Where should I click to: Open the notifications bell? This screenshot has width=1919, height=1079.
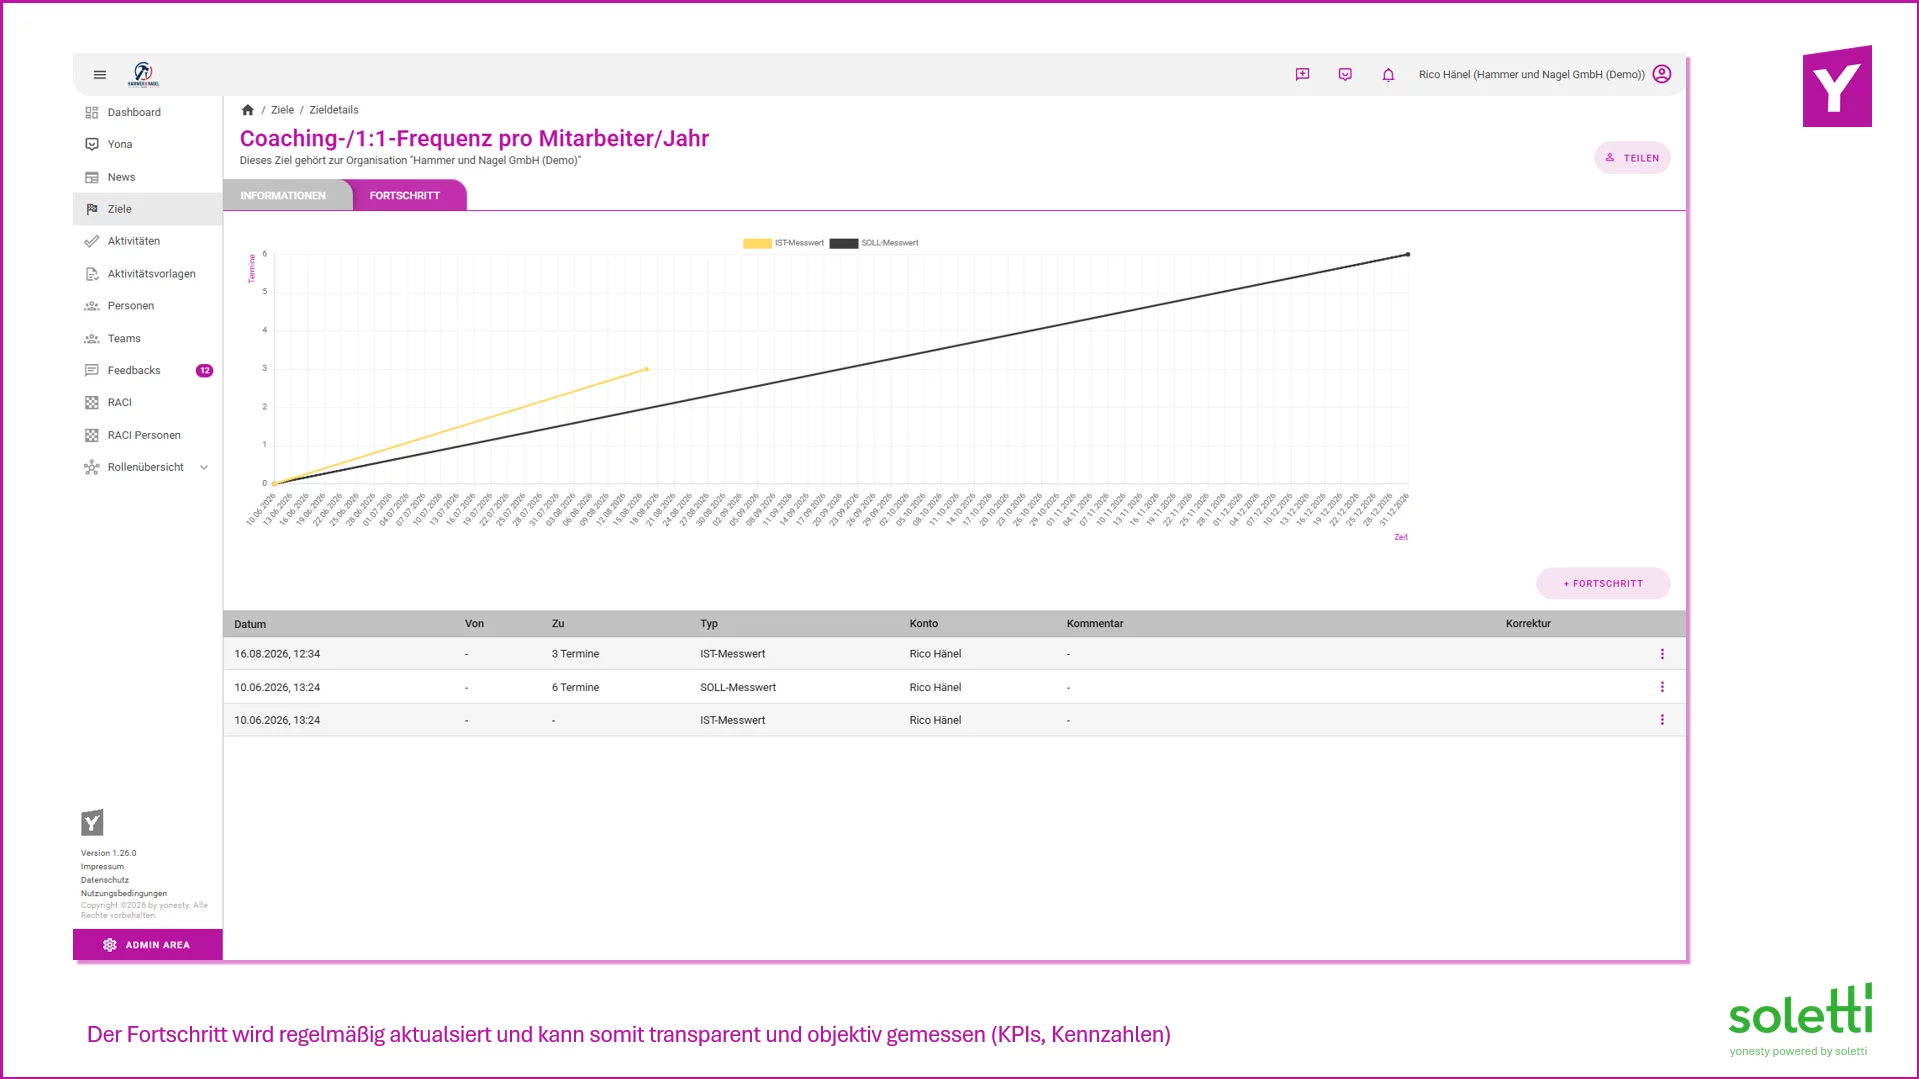[1388, 74]
